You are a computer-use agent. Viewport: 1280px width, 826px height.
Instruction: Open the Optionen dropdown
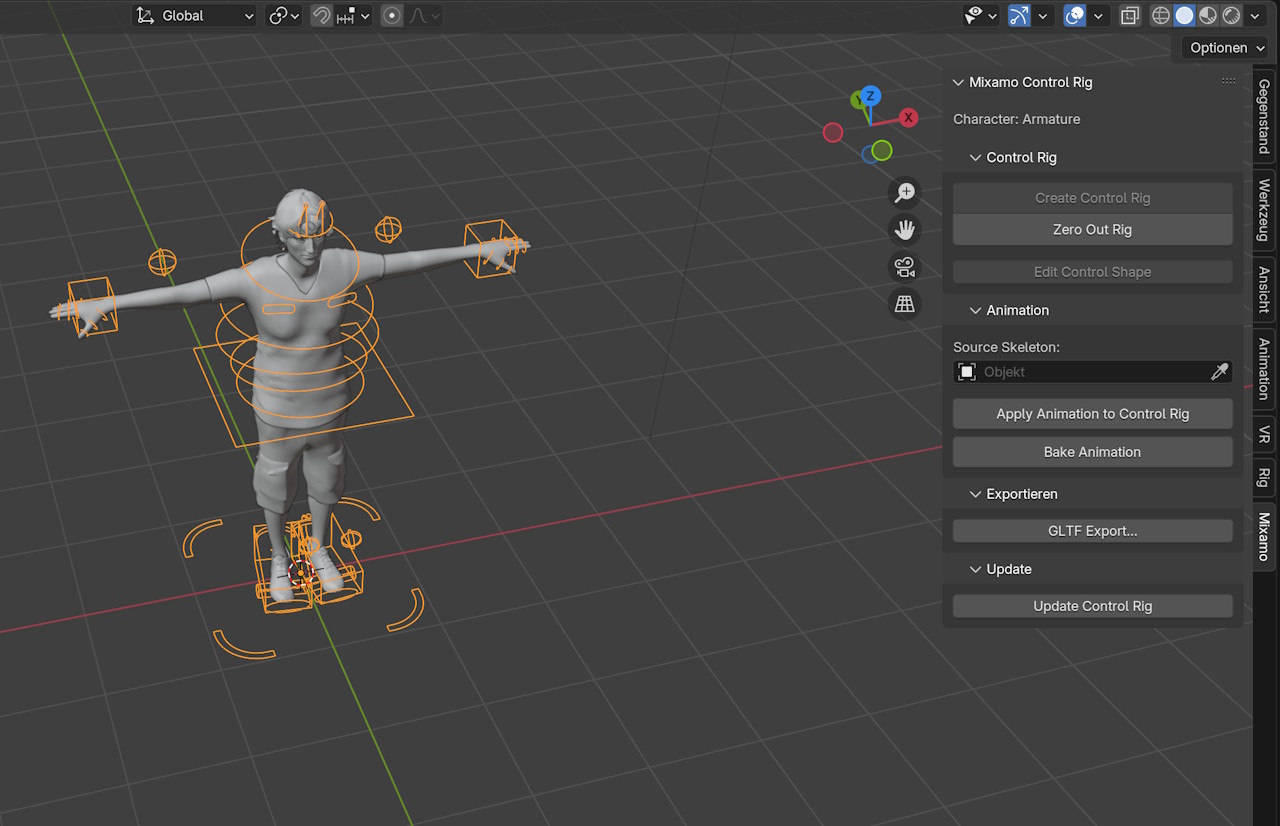tap(1225, 47)
